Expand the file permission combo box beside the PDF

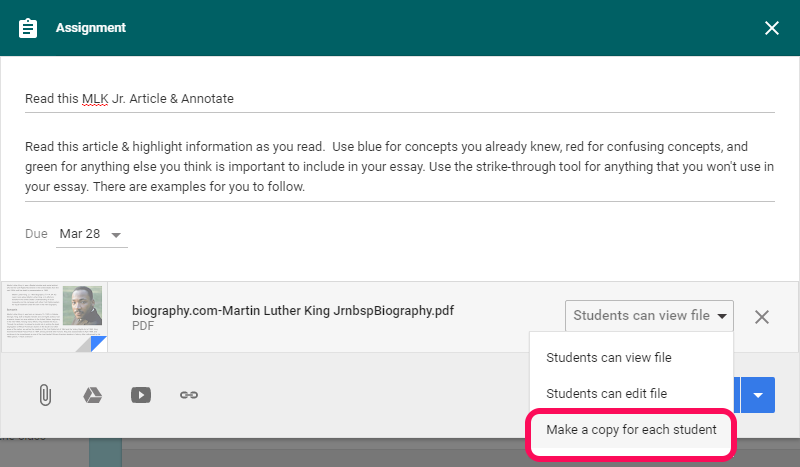[x=649, y=316]
